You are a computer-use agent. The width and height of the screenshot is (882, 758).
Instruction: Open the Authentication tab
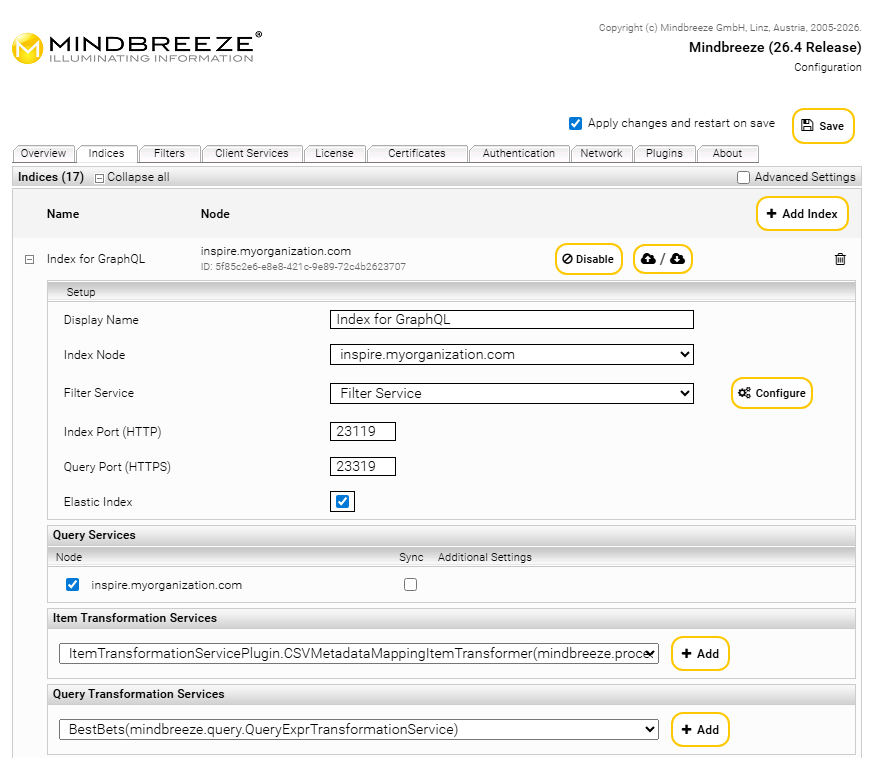pyautogui.click(x=519, y=154)
